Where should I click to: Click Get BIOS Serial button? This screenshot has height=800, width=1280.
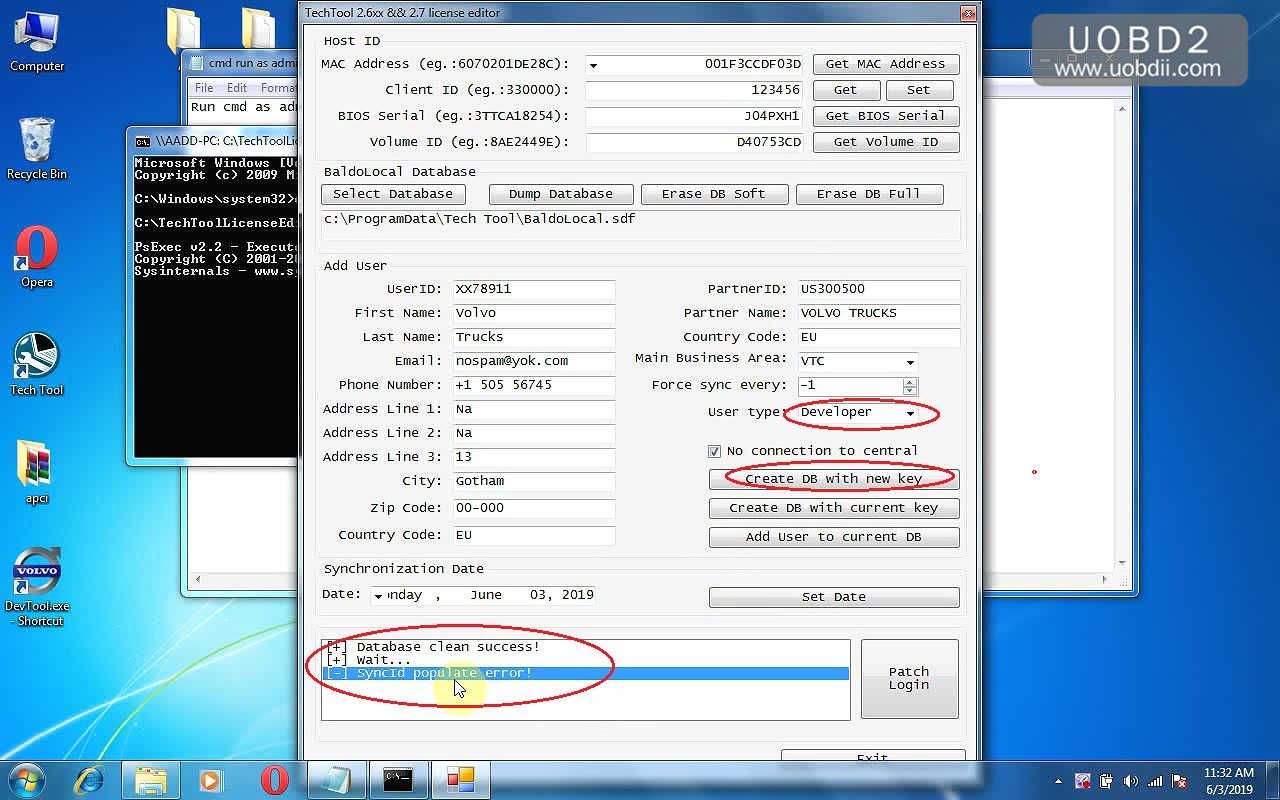tap(886, 116)
